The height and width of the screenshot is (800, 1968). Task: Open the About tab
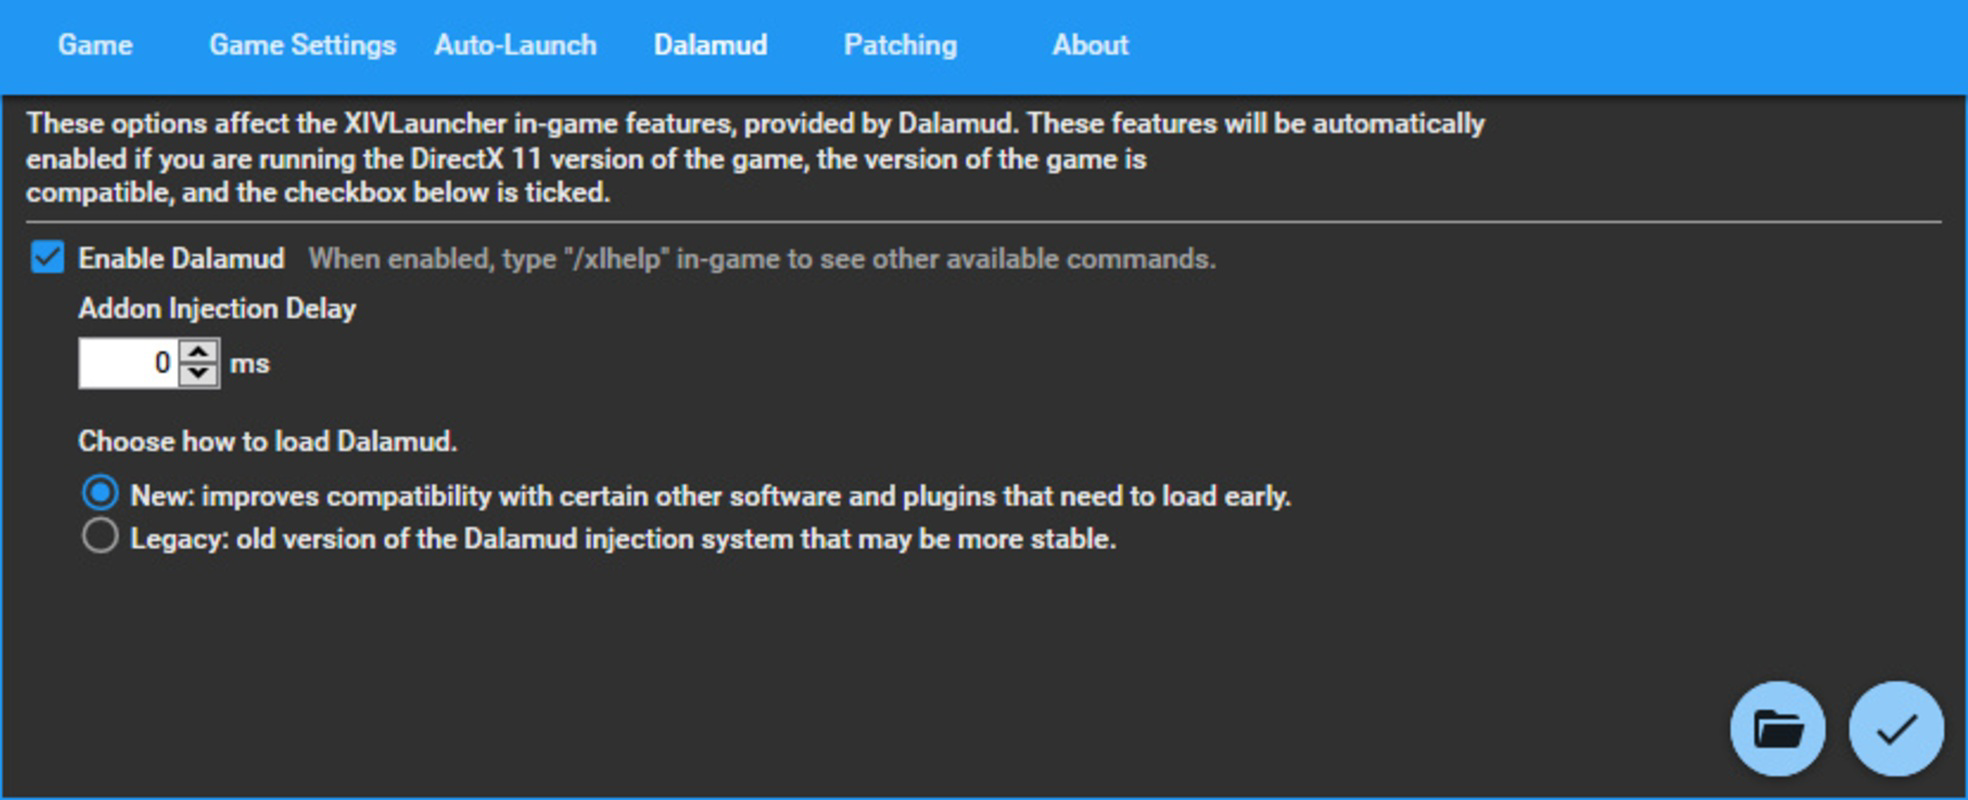pyautogui.click(x=1090, y=45)
